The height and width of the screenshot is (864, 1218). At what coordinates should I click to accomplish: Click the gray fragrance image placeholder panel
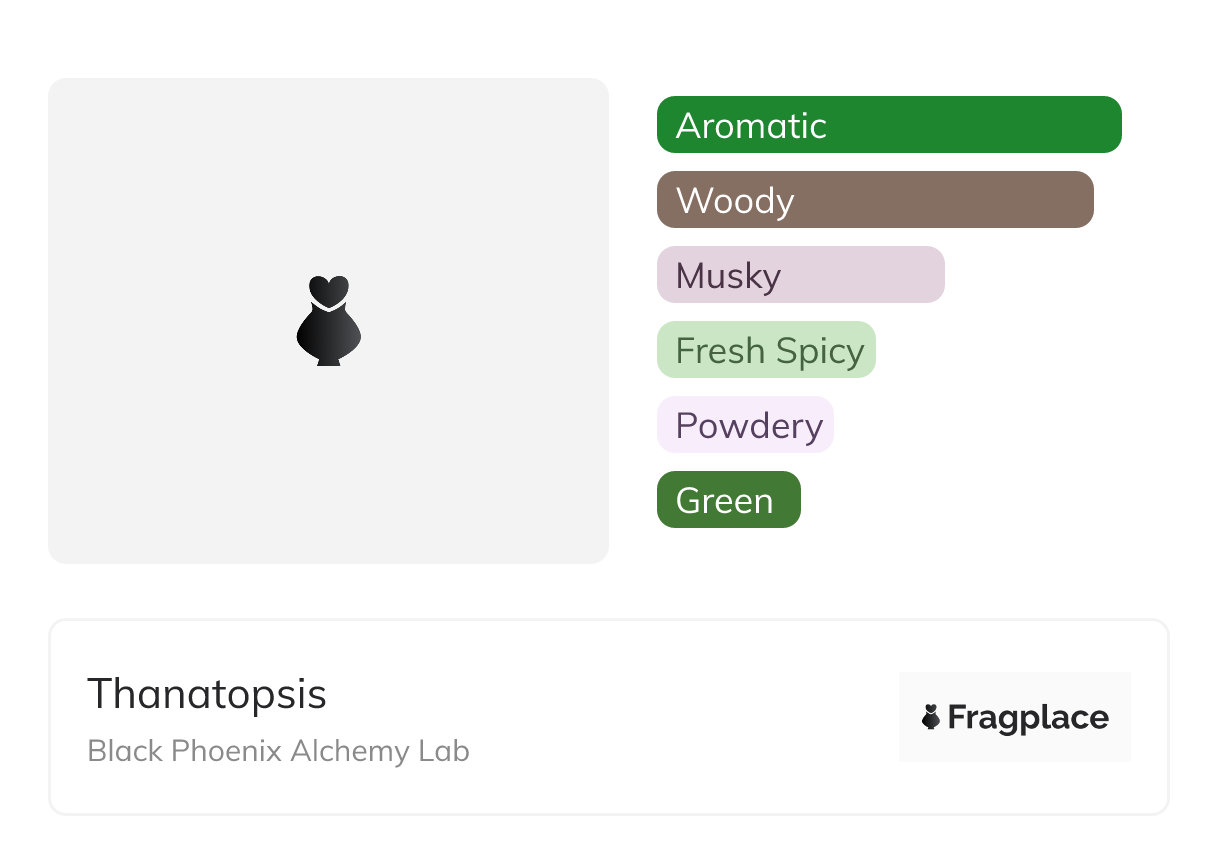[x=328, y=321]
